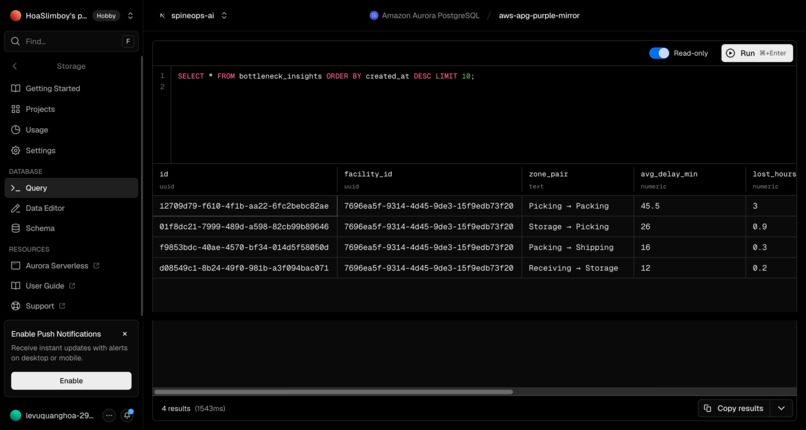Click the spineops-ai project logo icon

[162, 16]
